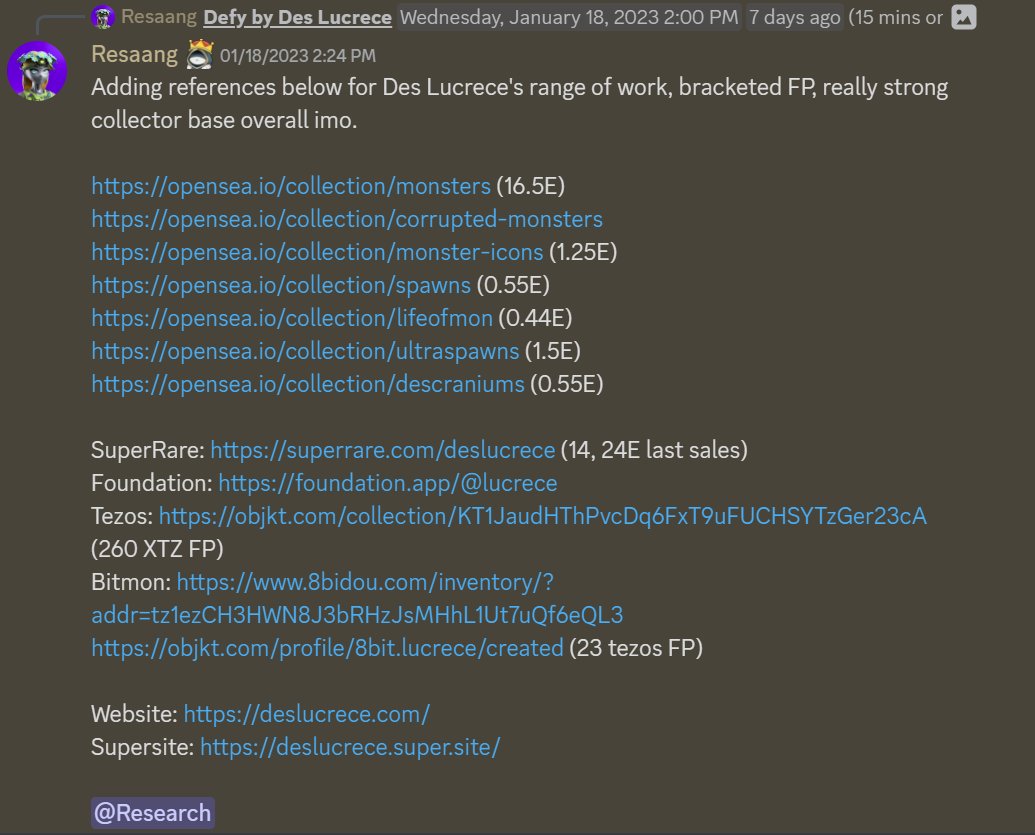Screen dimensions: 1035x835
Task: Click the '(16.5E)' floor price text
Action: [531, 186]
